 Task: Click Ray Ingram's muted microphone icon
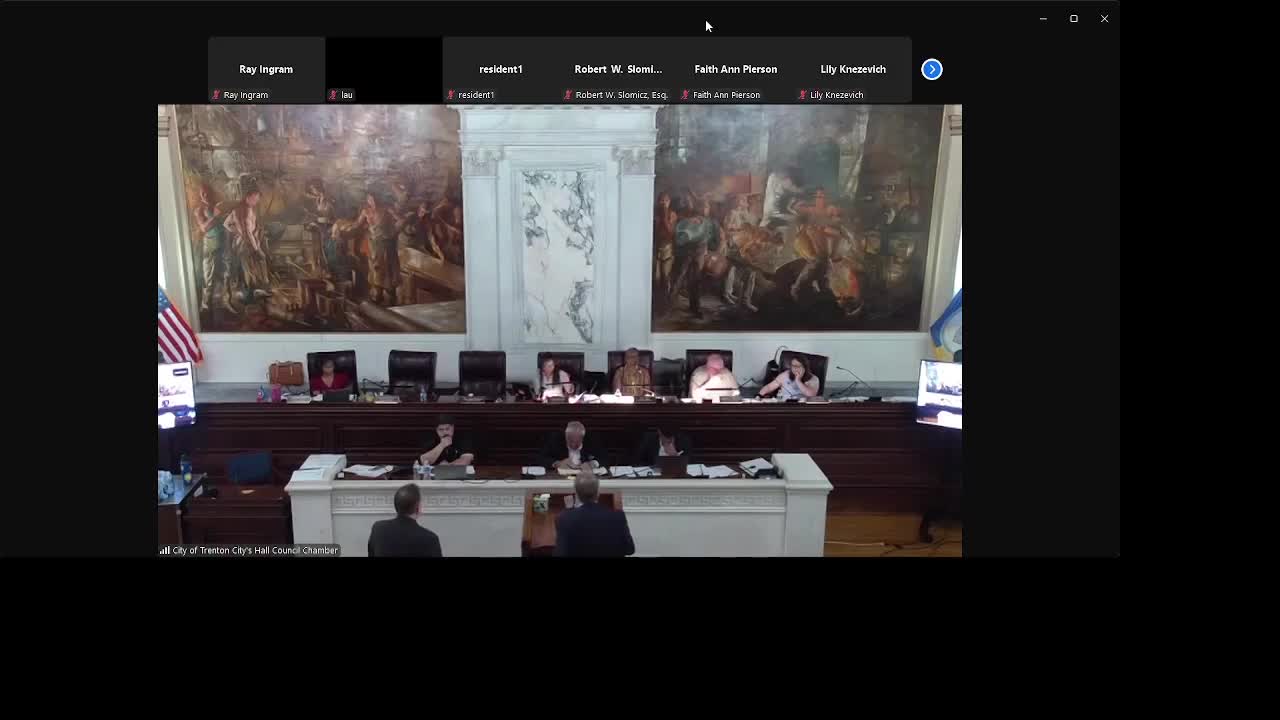point(216,95)
